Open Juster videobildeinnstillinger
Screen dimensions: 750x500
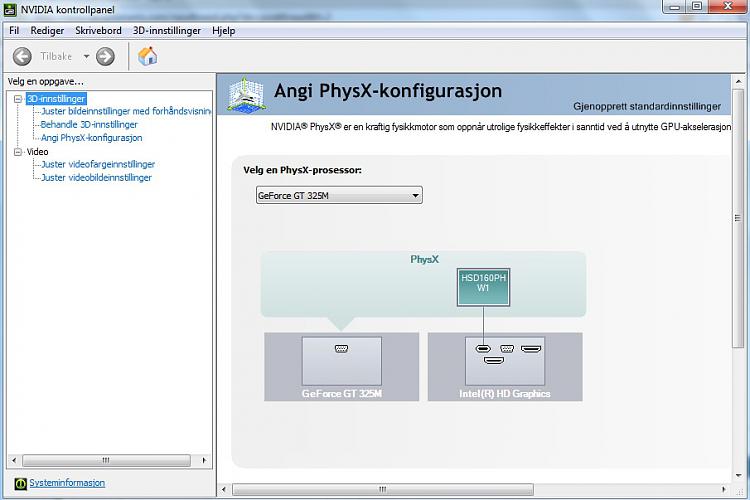pyautogui.click(x=96, y=178)
